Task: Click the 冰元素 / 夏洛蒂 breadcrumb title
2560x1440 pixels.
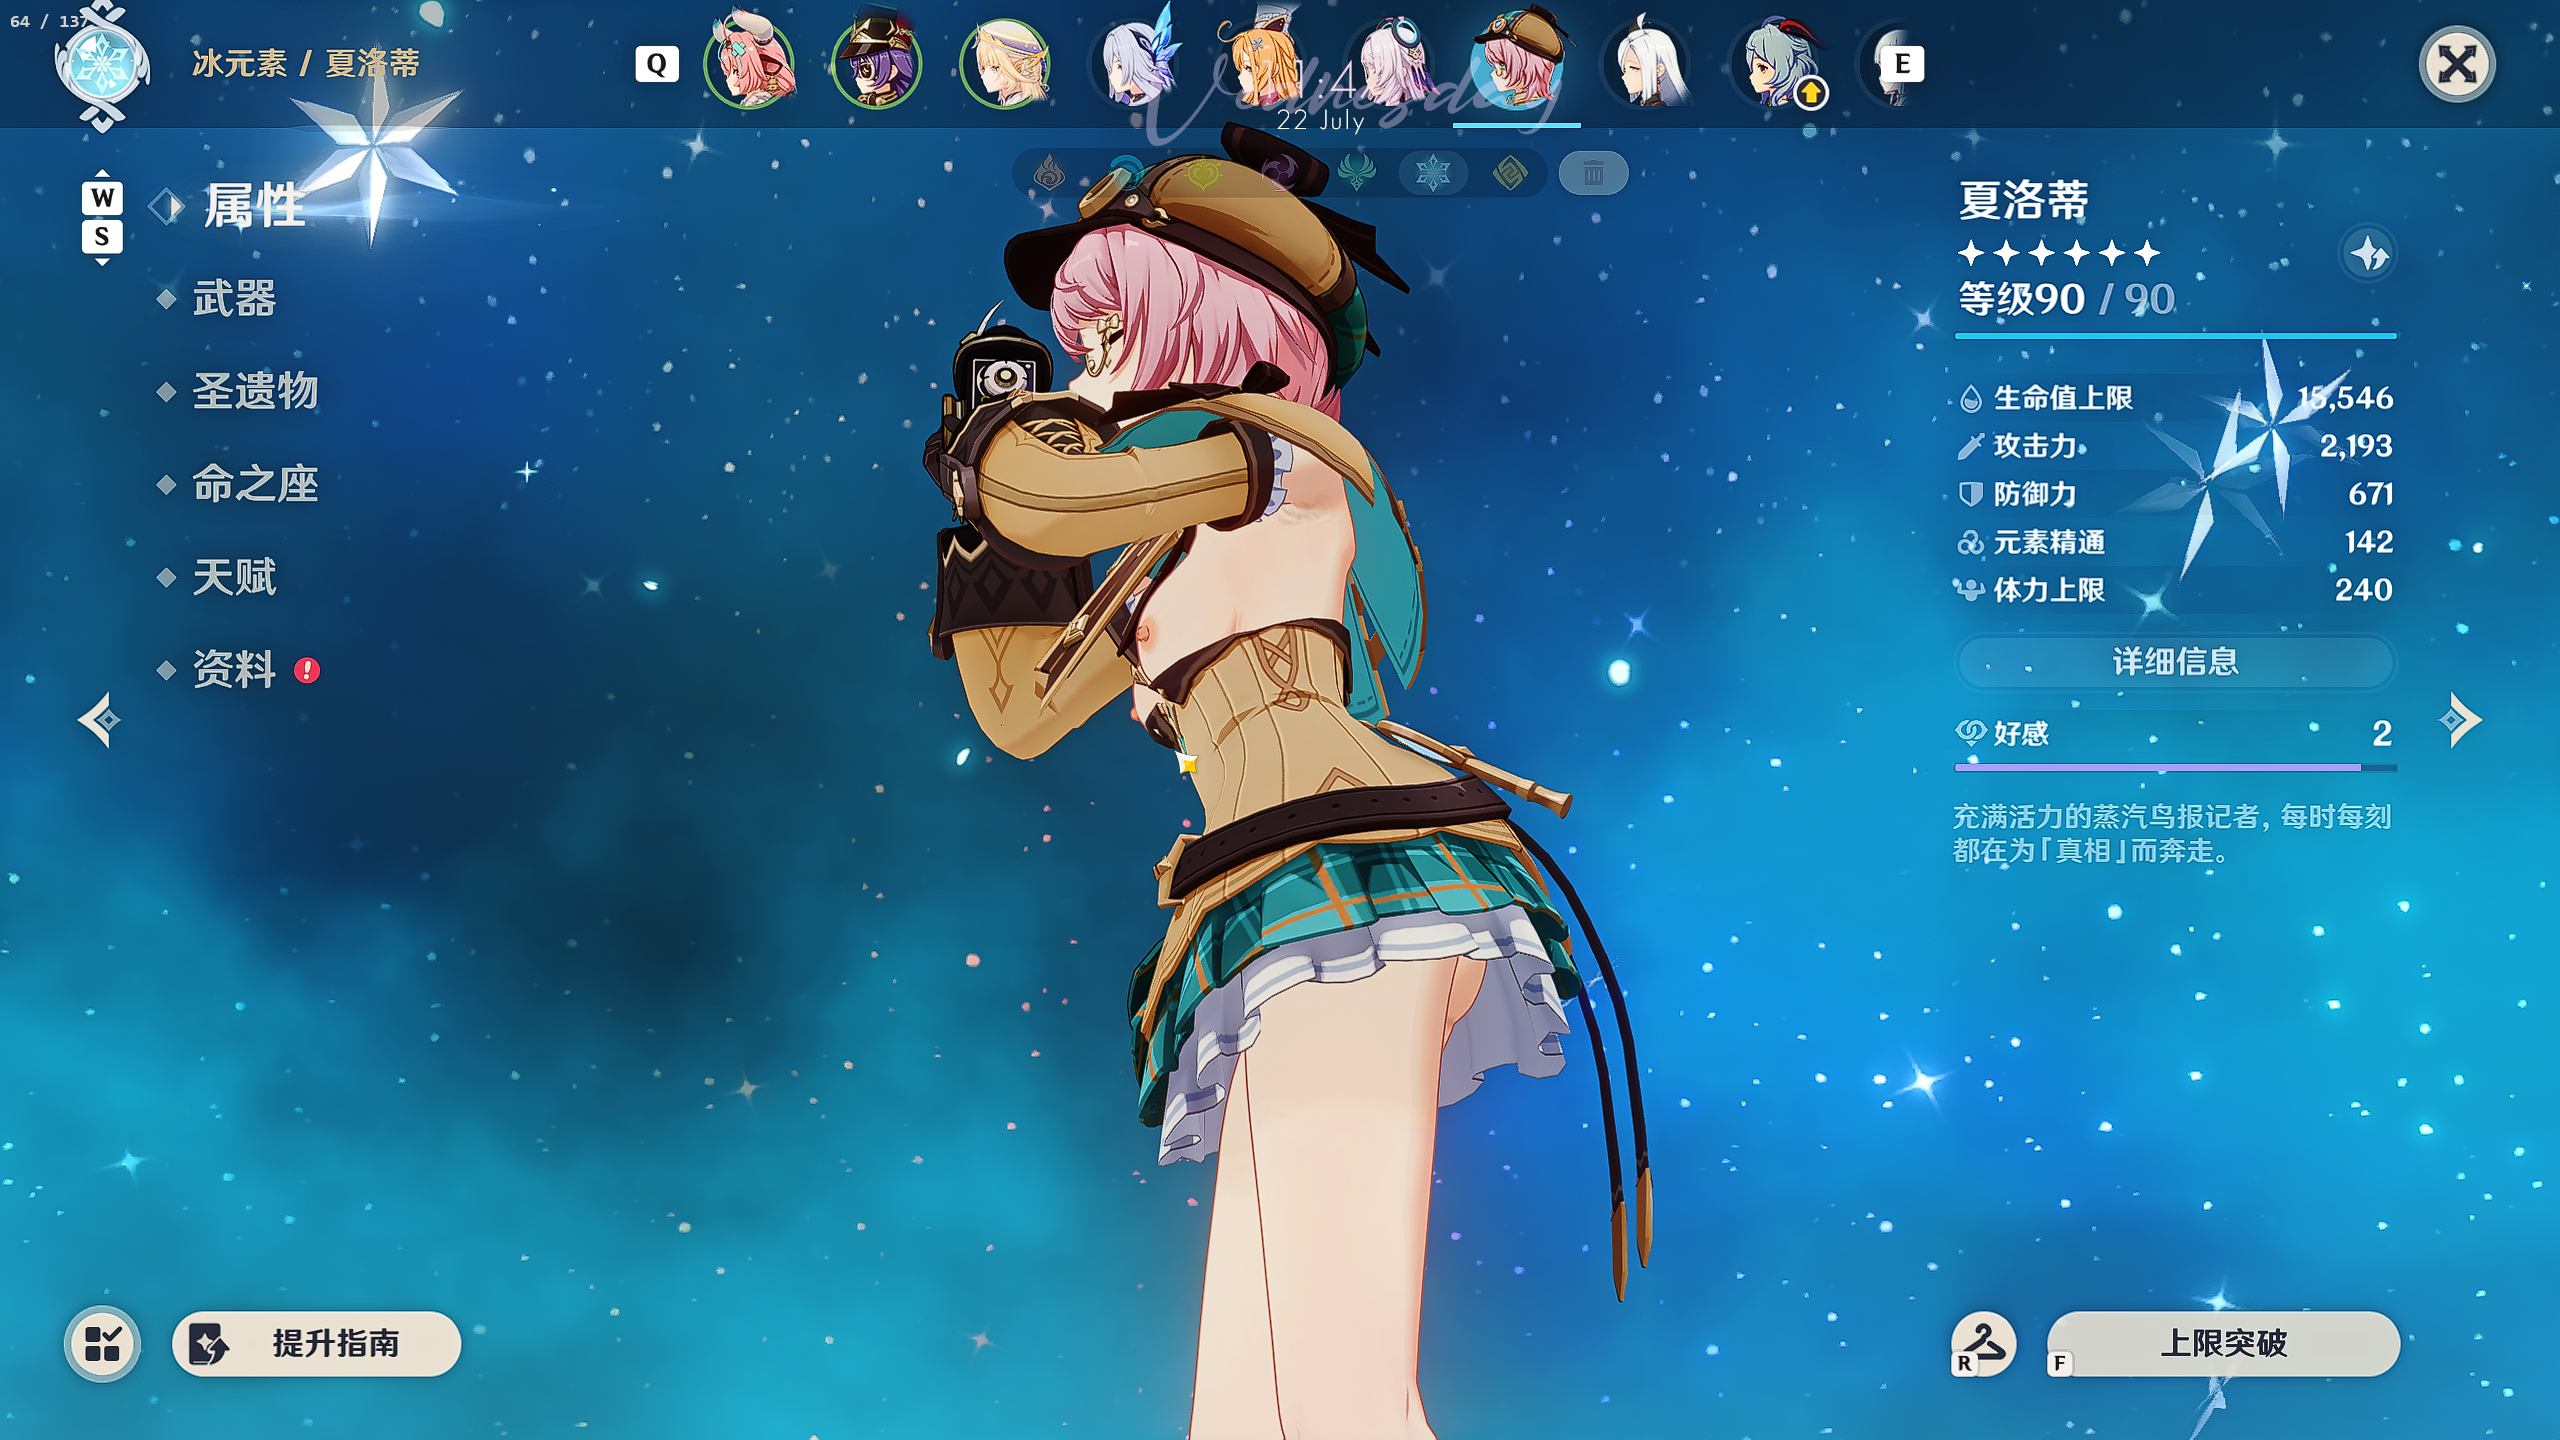Action: pos(306,64)
